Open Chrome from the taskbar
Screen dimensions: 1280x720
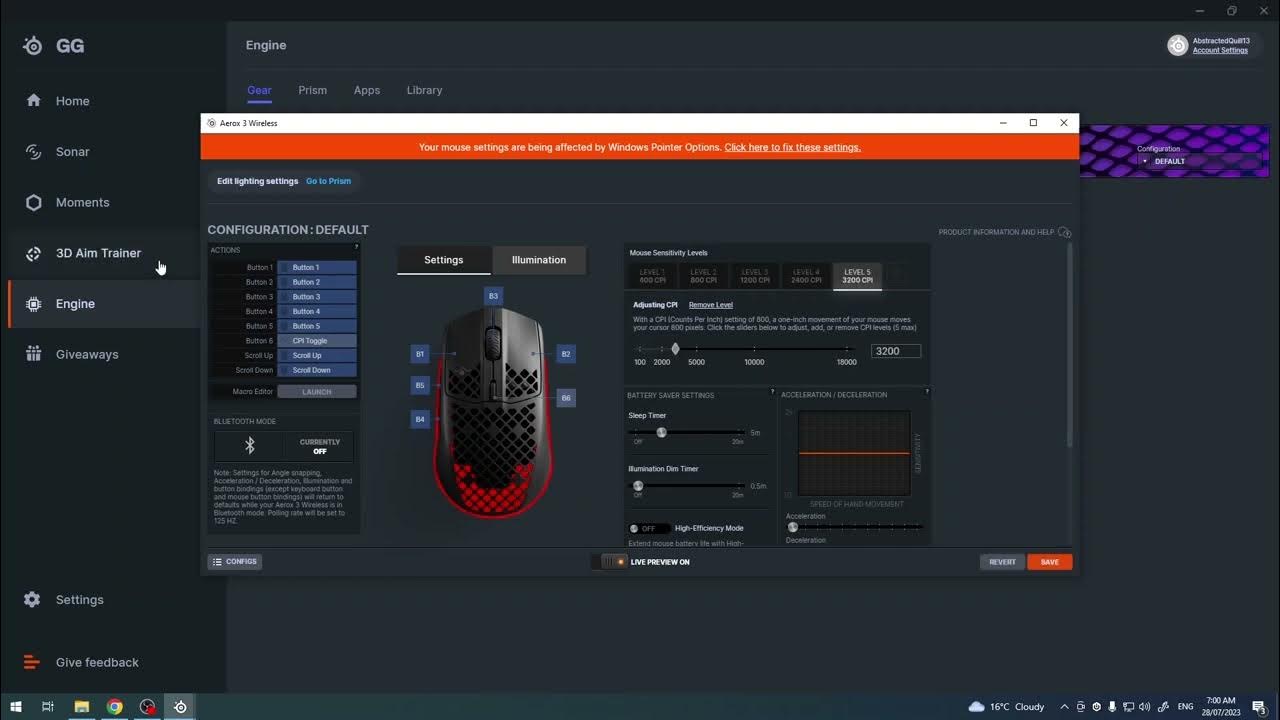click(x=115, y=706)
